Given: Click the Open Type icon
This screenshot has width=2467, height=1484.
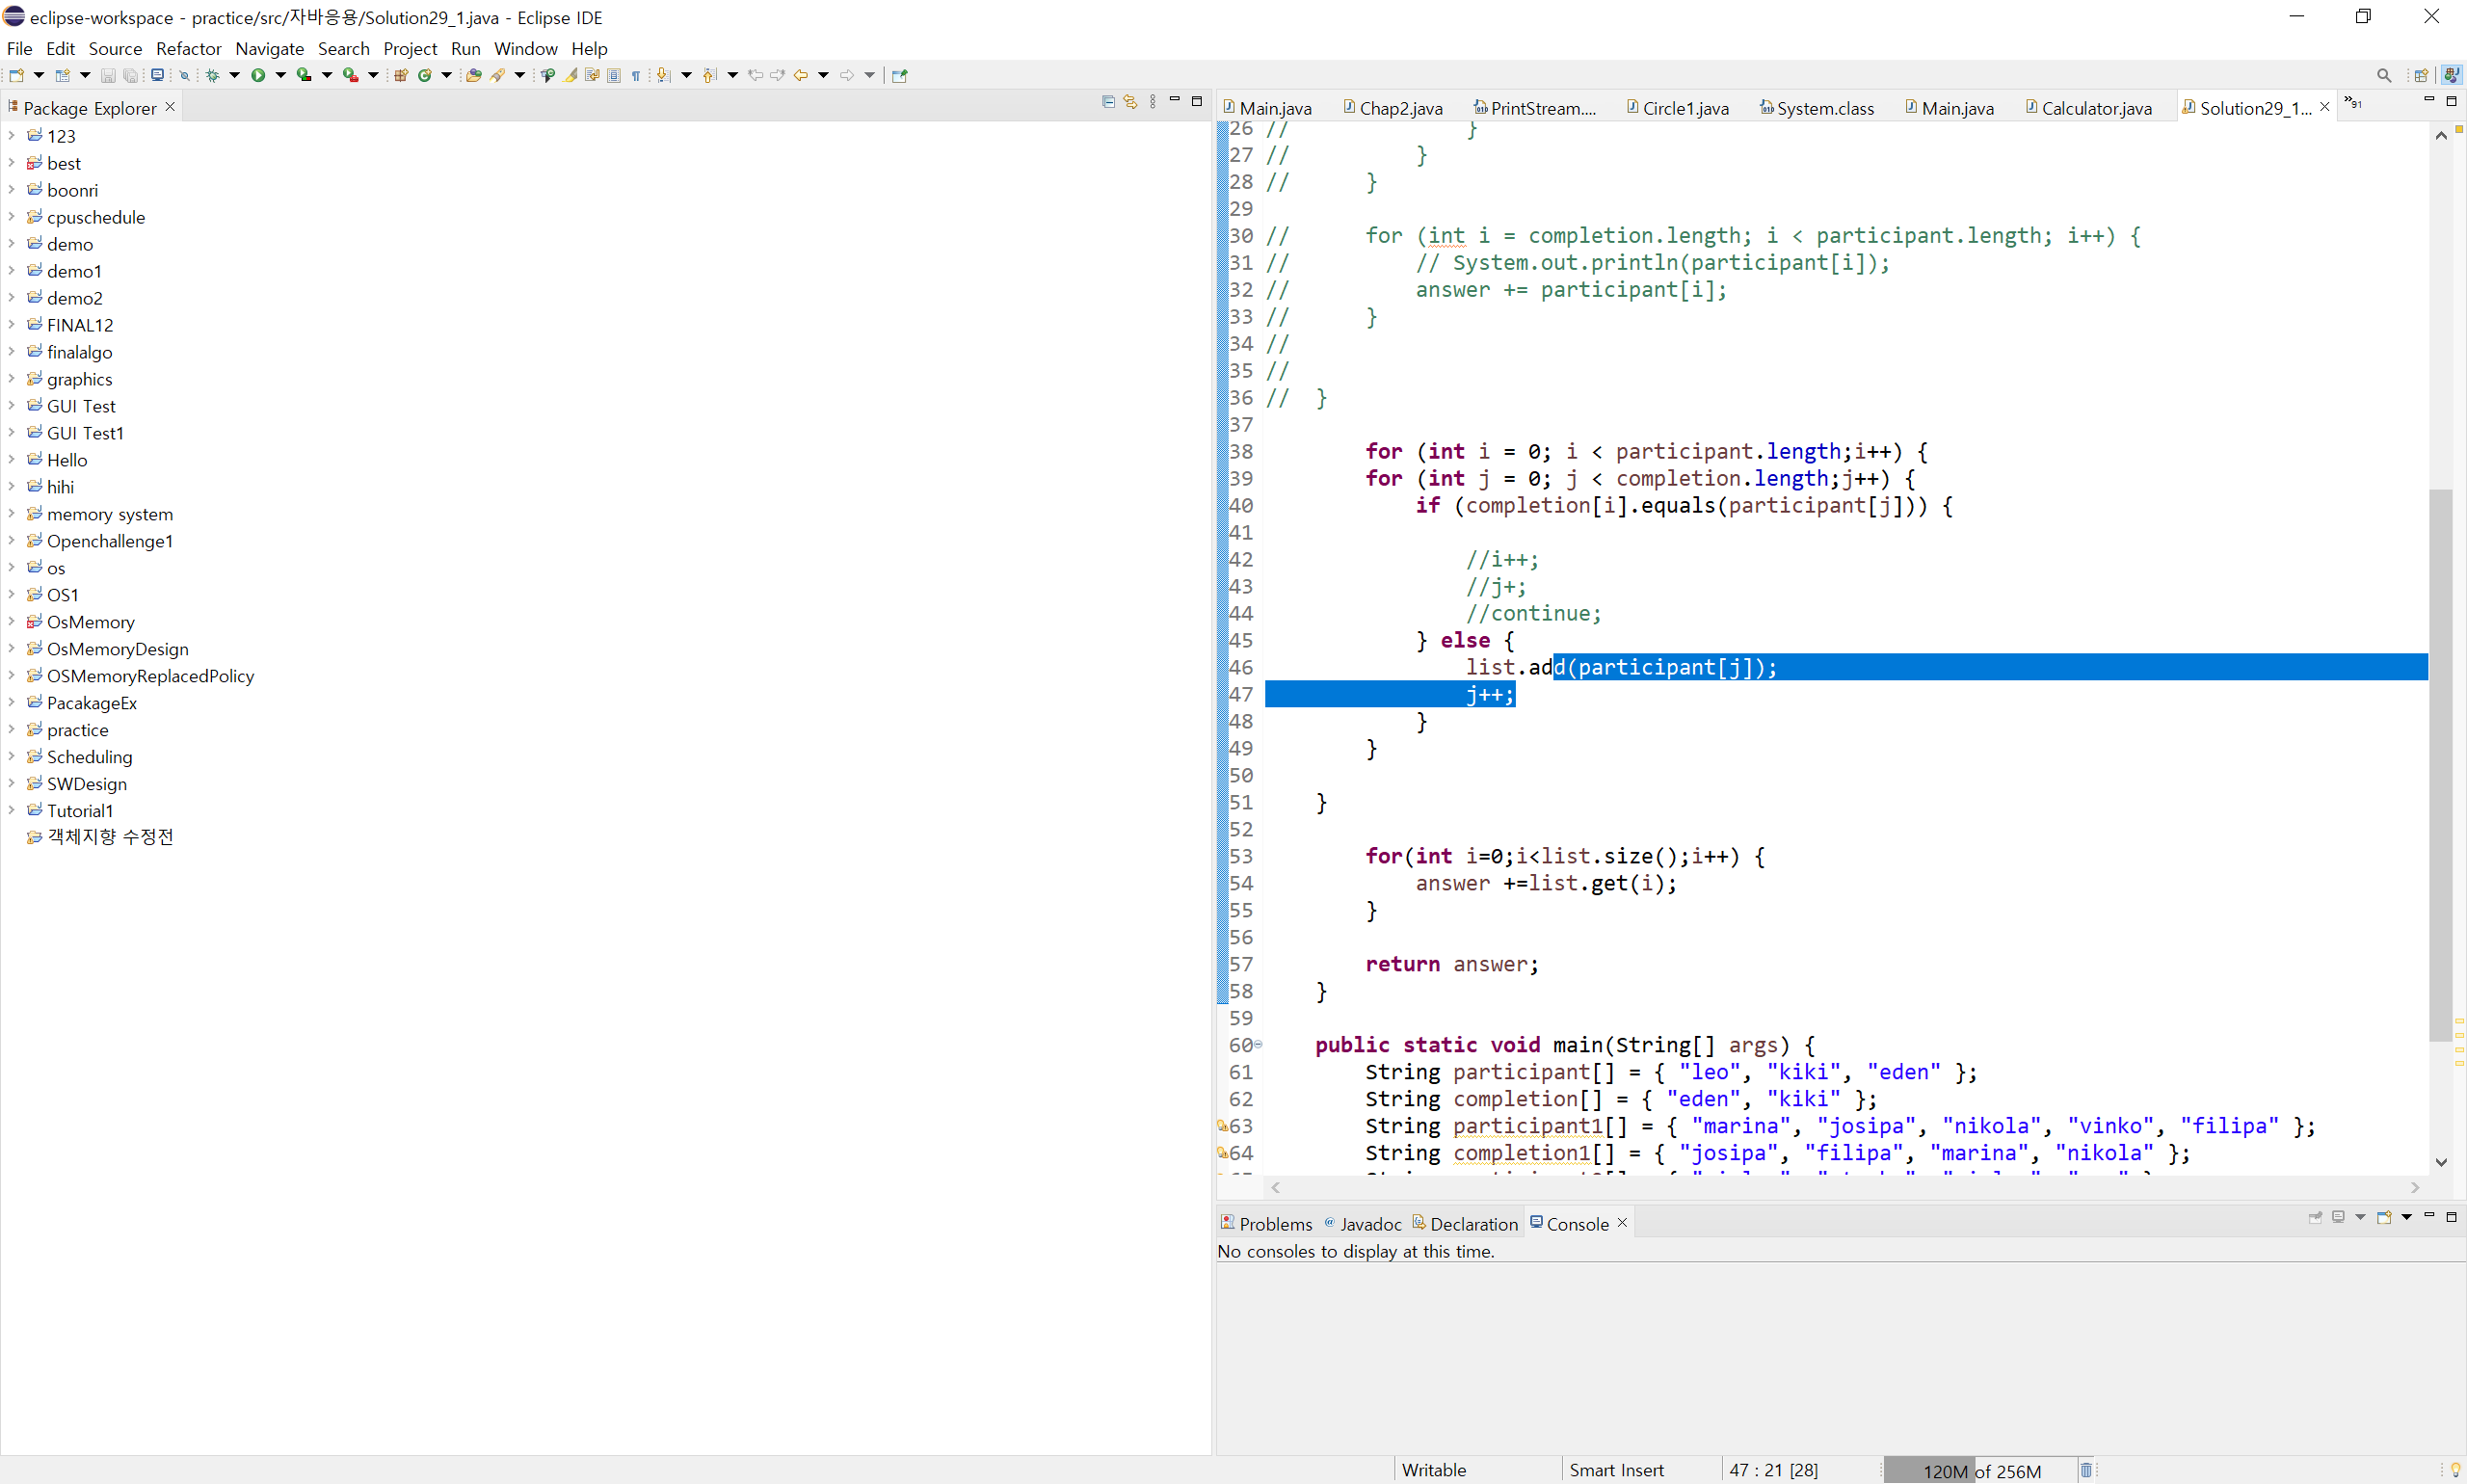Looking at the screenshot, I should tap(473, 75).
